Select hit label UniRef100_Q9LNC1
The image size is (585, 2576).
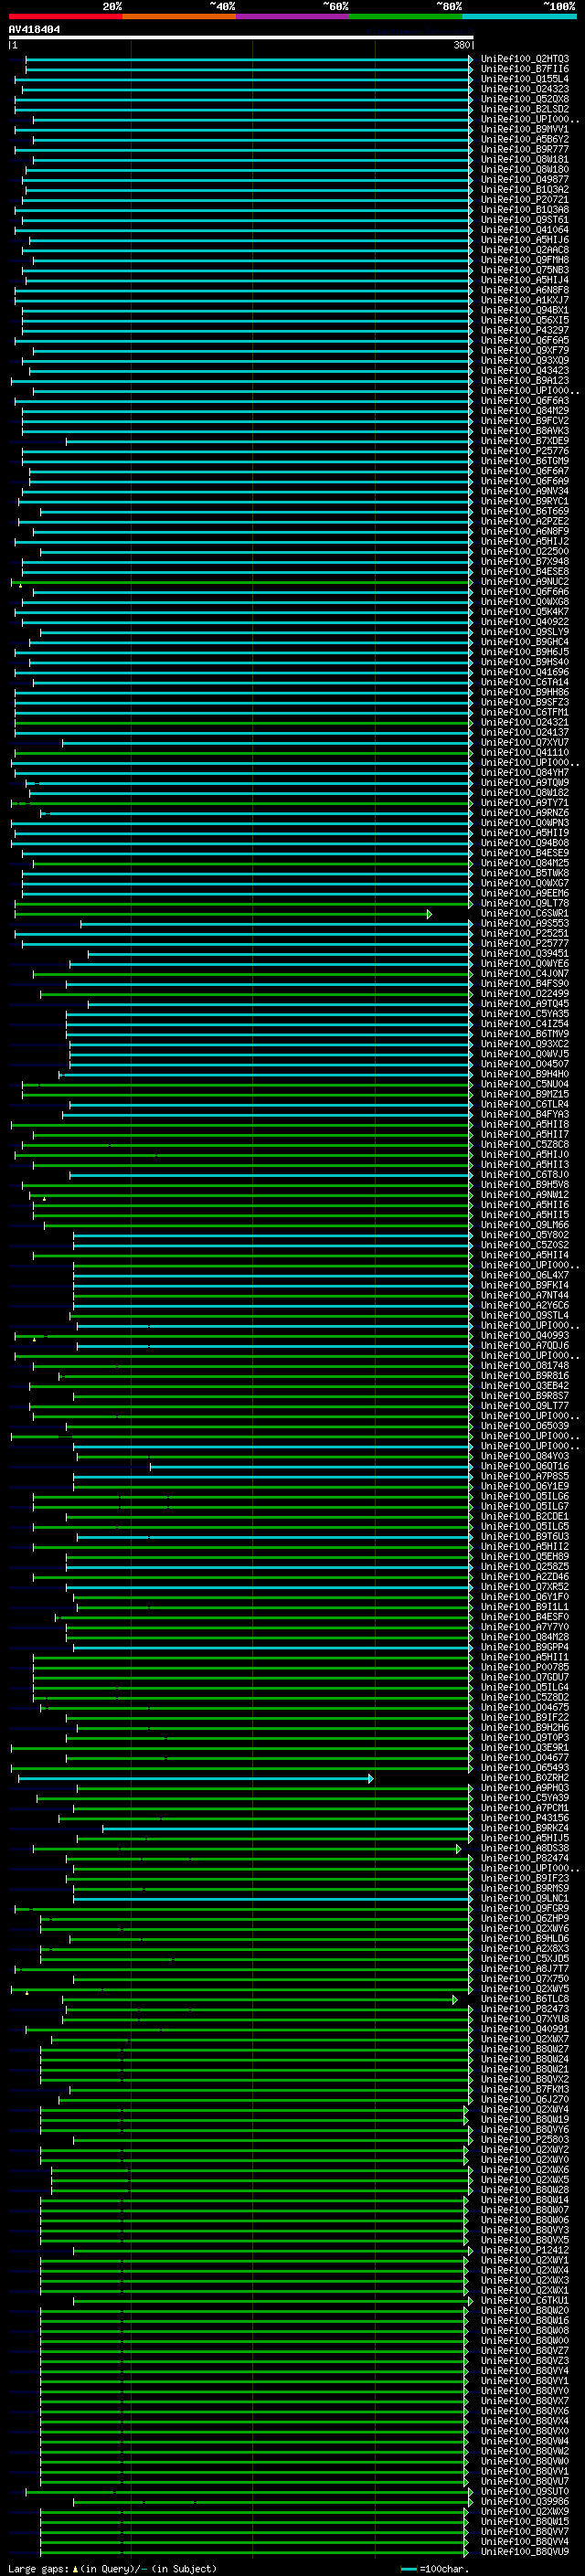[525, 1899]
